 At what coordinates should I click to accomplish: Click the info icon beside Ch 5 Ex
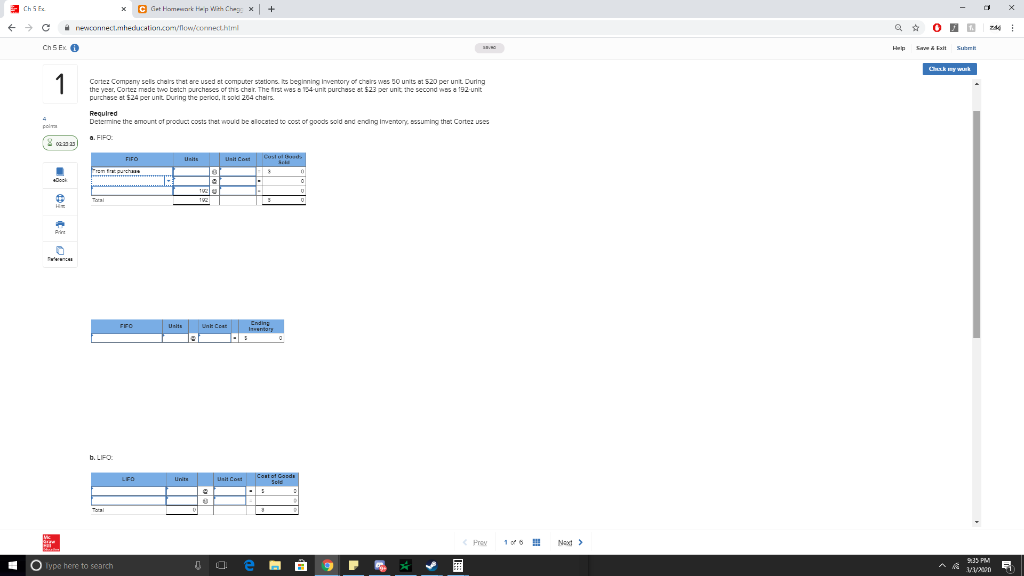tap(73, 47)
